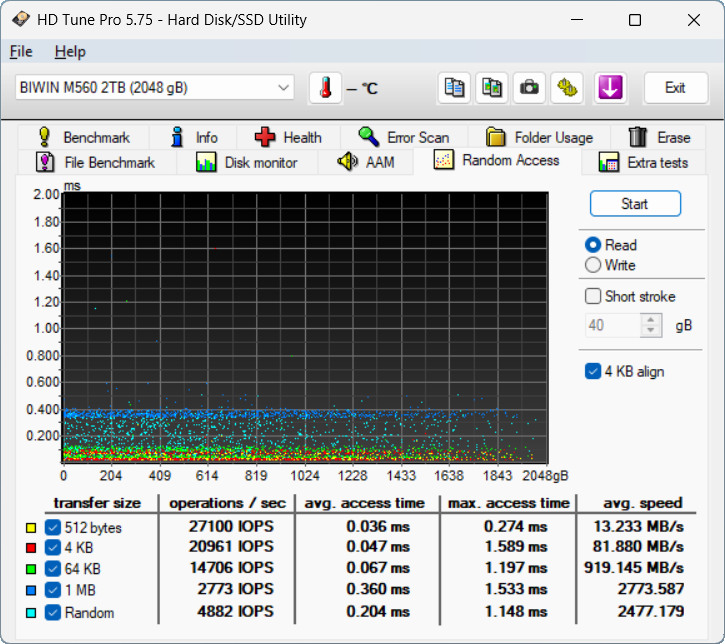The width and height of the screenshot is (725, 644).
Task: Click the red 4 KB color swatch
Action: 31,548
